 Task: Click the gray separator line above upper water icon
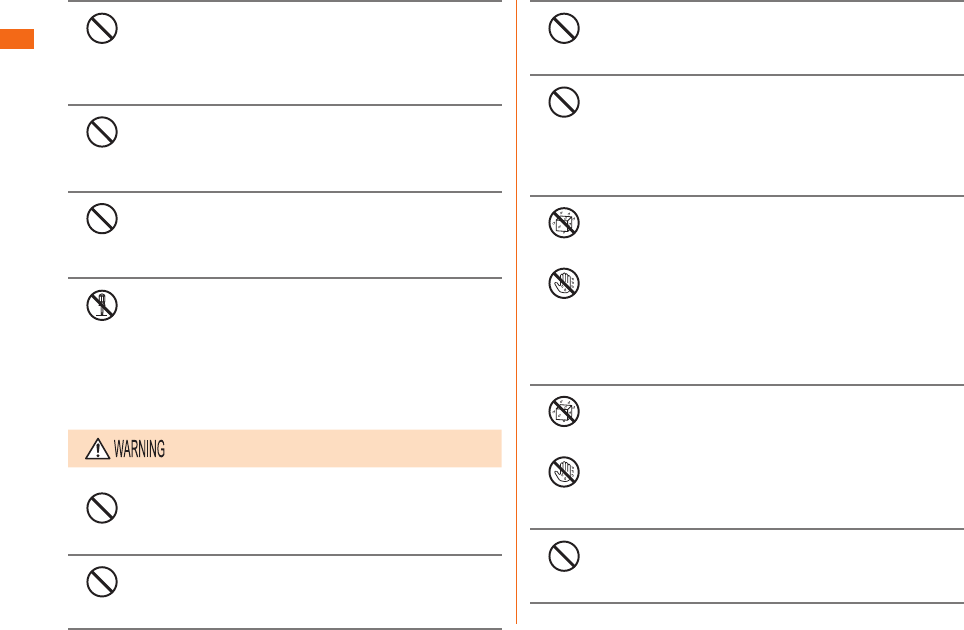[747, 196]
